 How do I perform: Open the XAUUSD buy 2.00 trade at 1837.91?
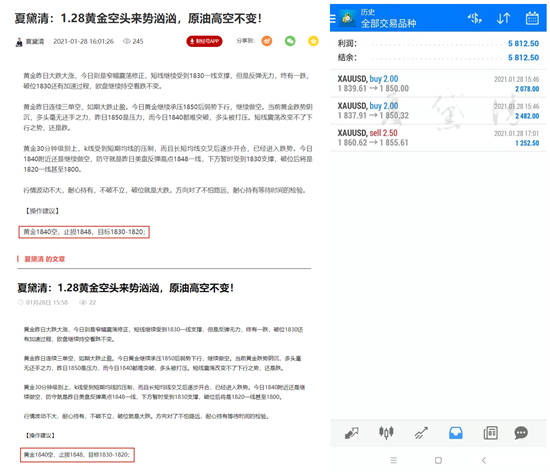pos(438,110)
